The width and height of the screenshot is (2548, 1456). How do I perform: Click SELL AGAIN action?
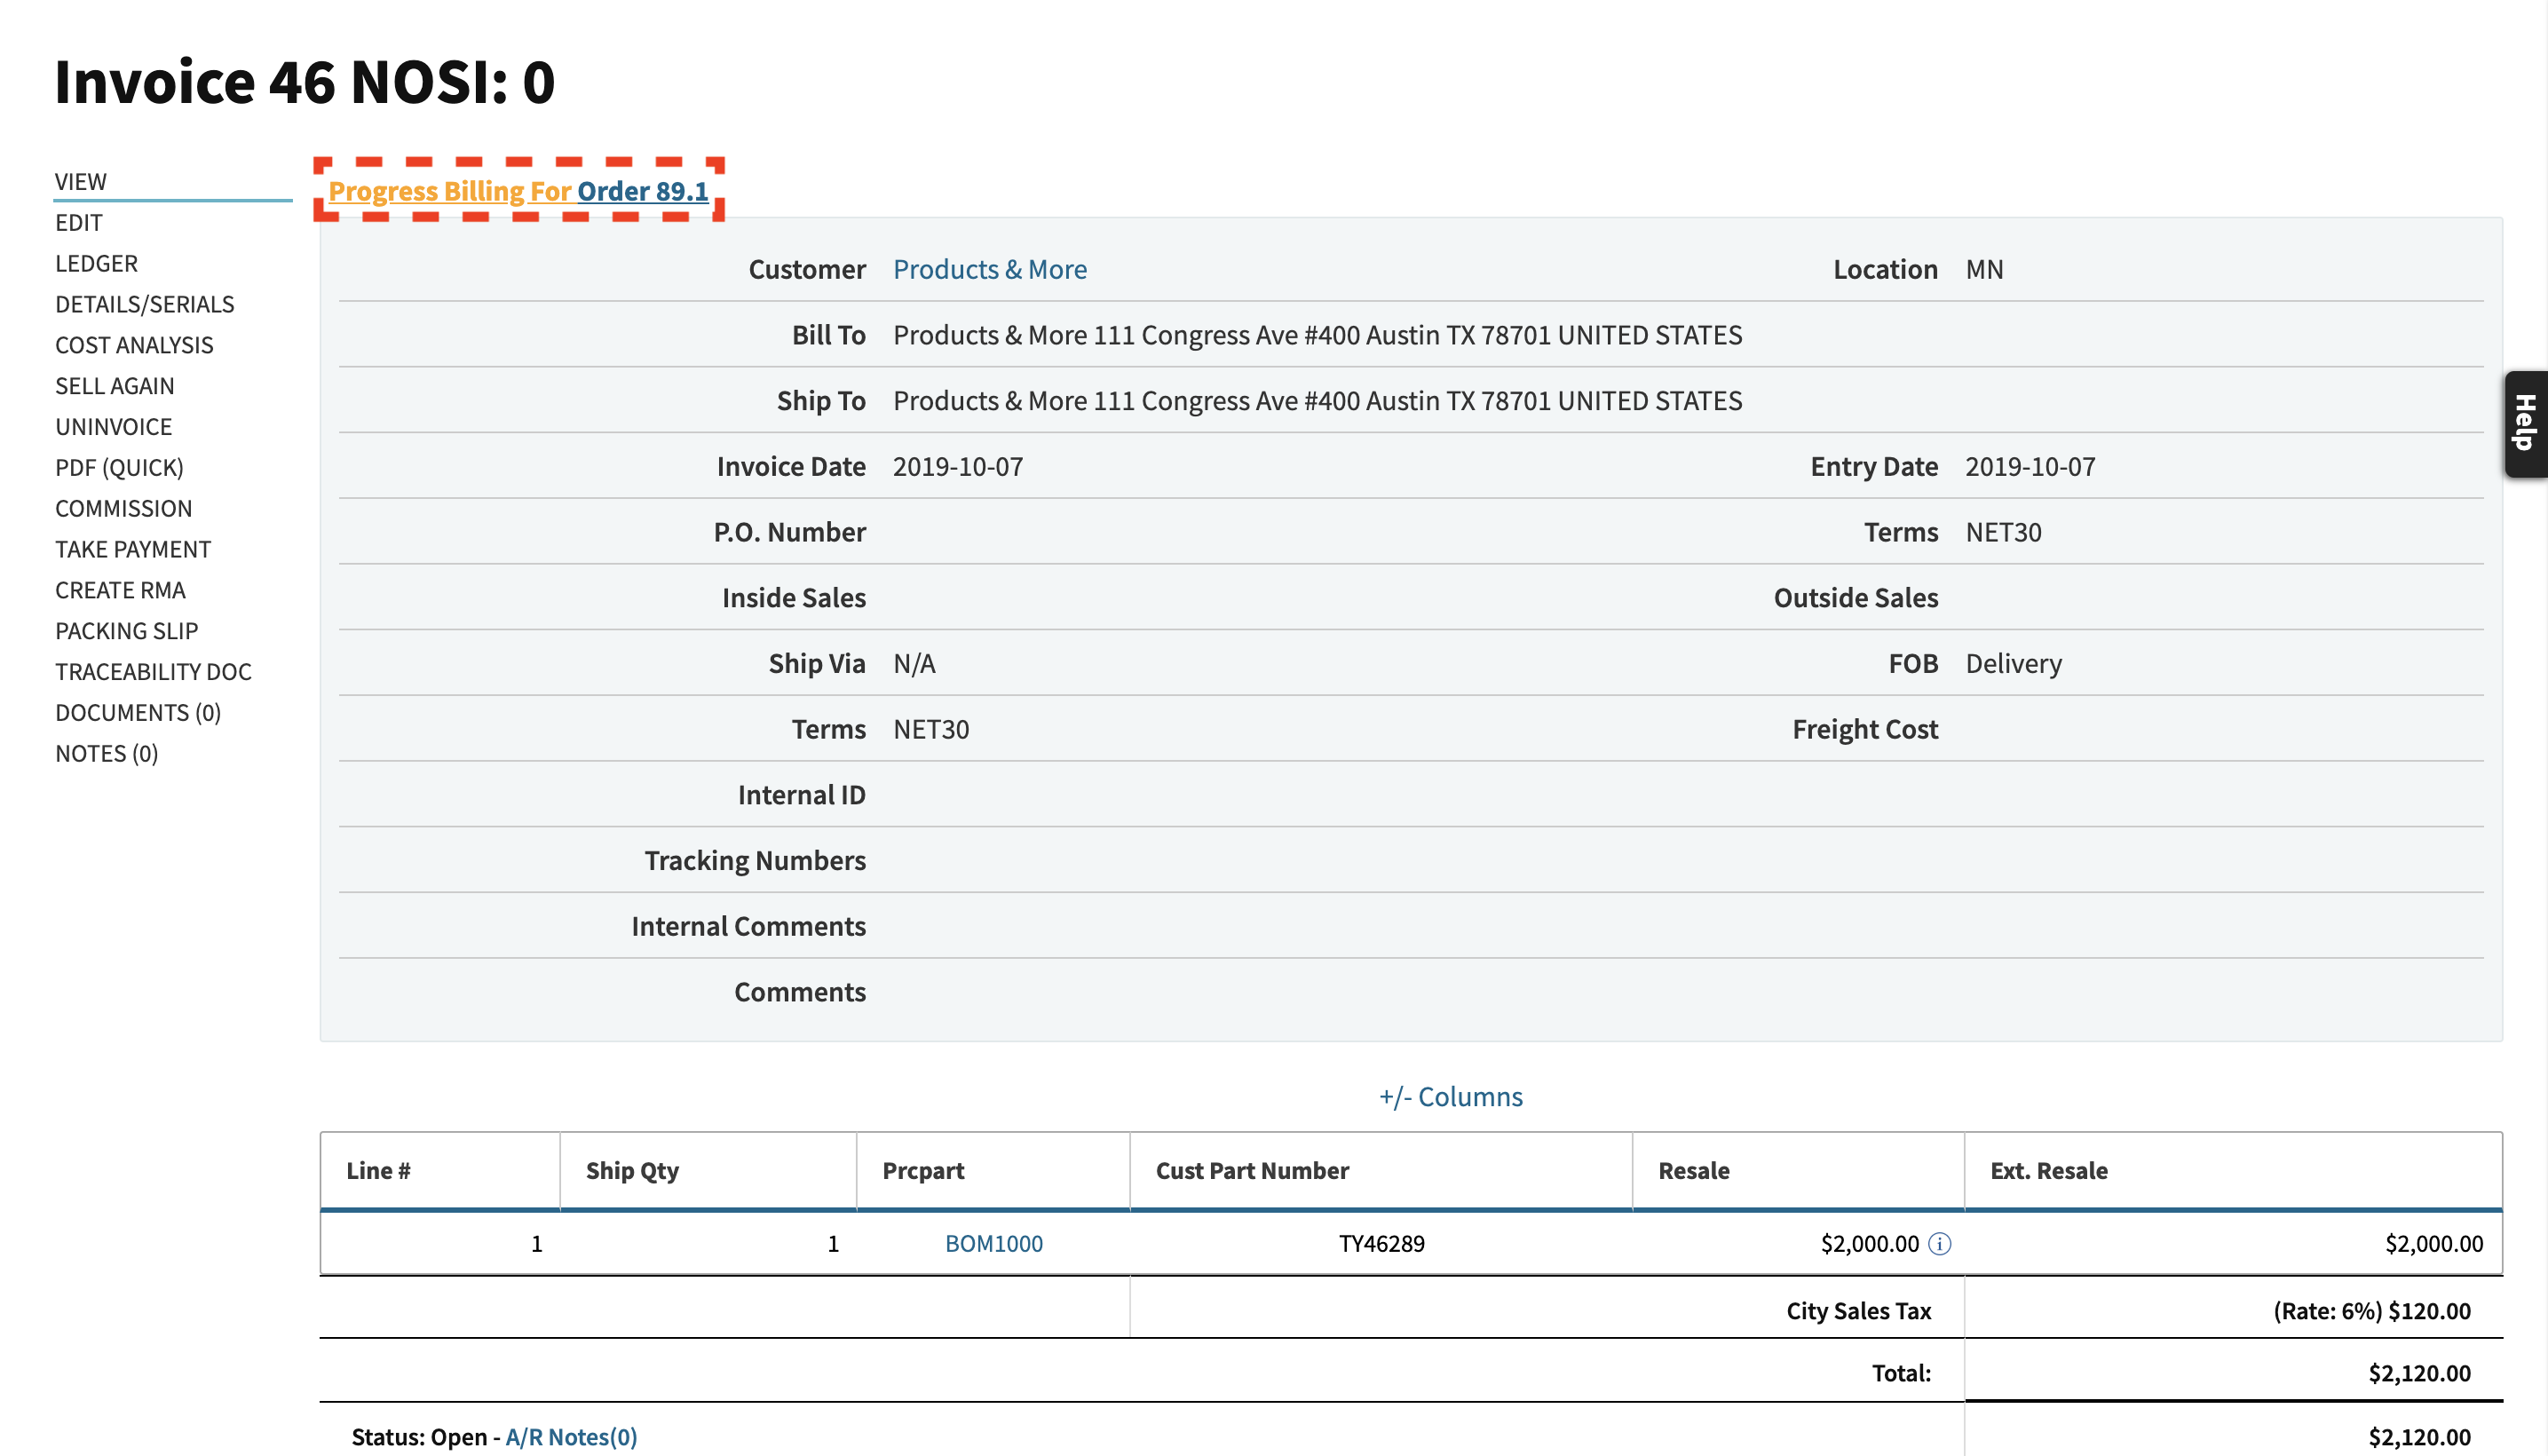(112, 385)
